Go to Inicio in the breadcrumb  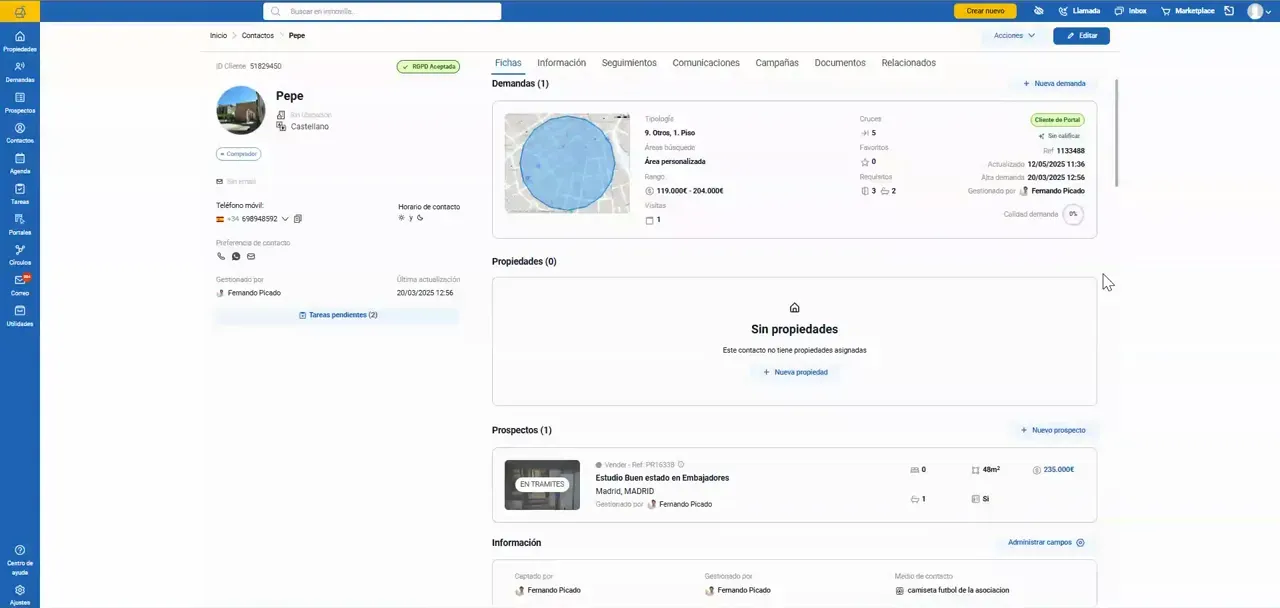[x=218, y=36]
